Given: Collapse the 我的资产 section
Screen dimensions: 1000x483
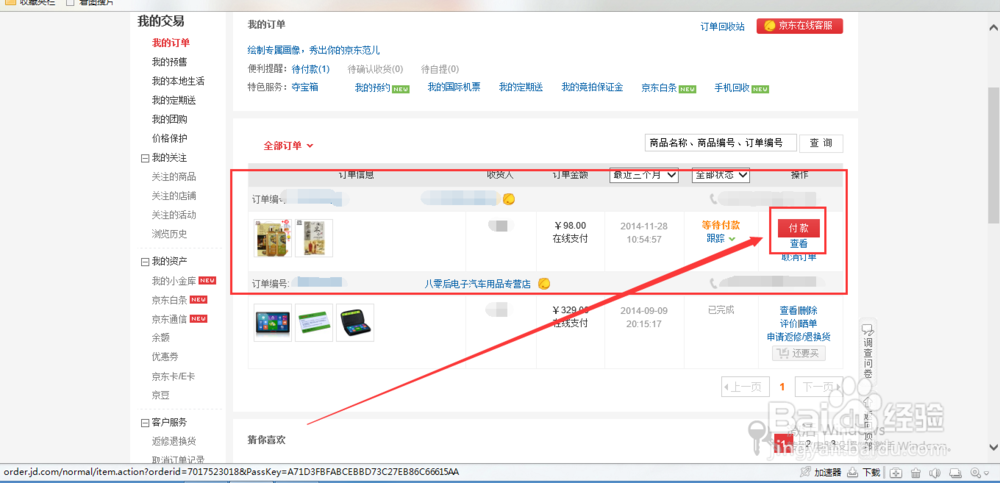Looking at the screenshot, I should point(145,262).
